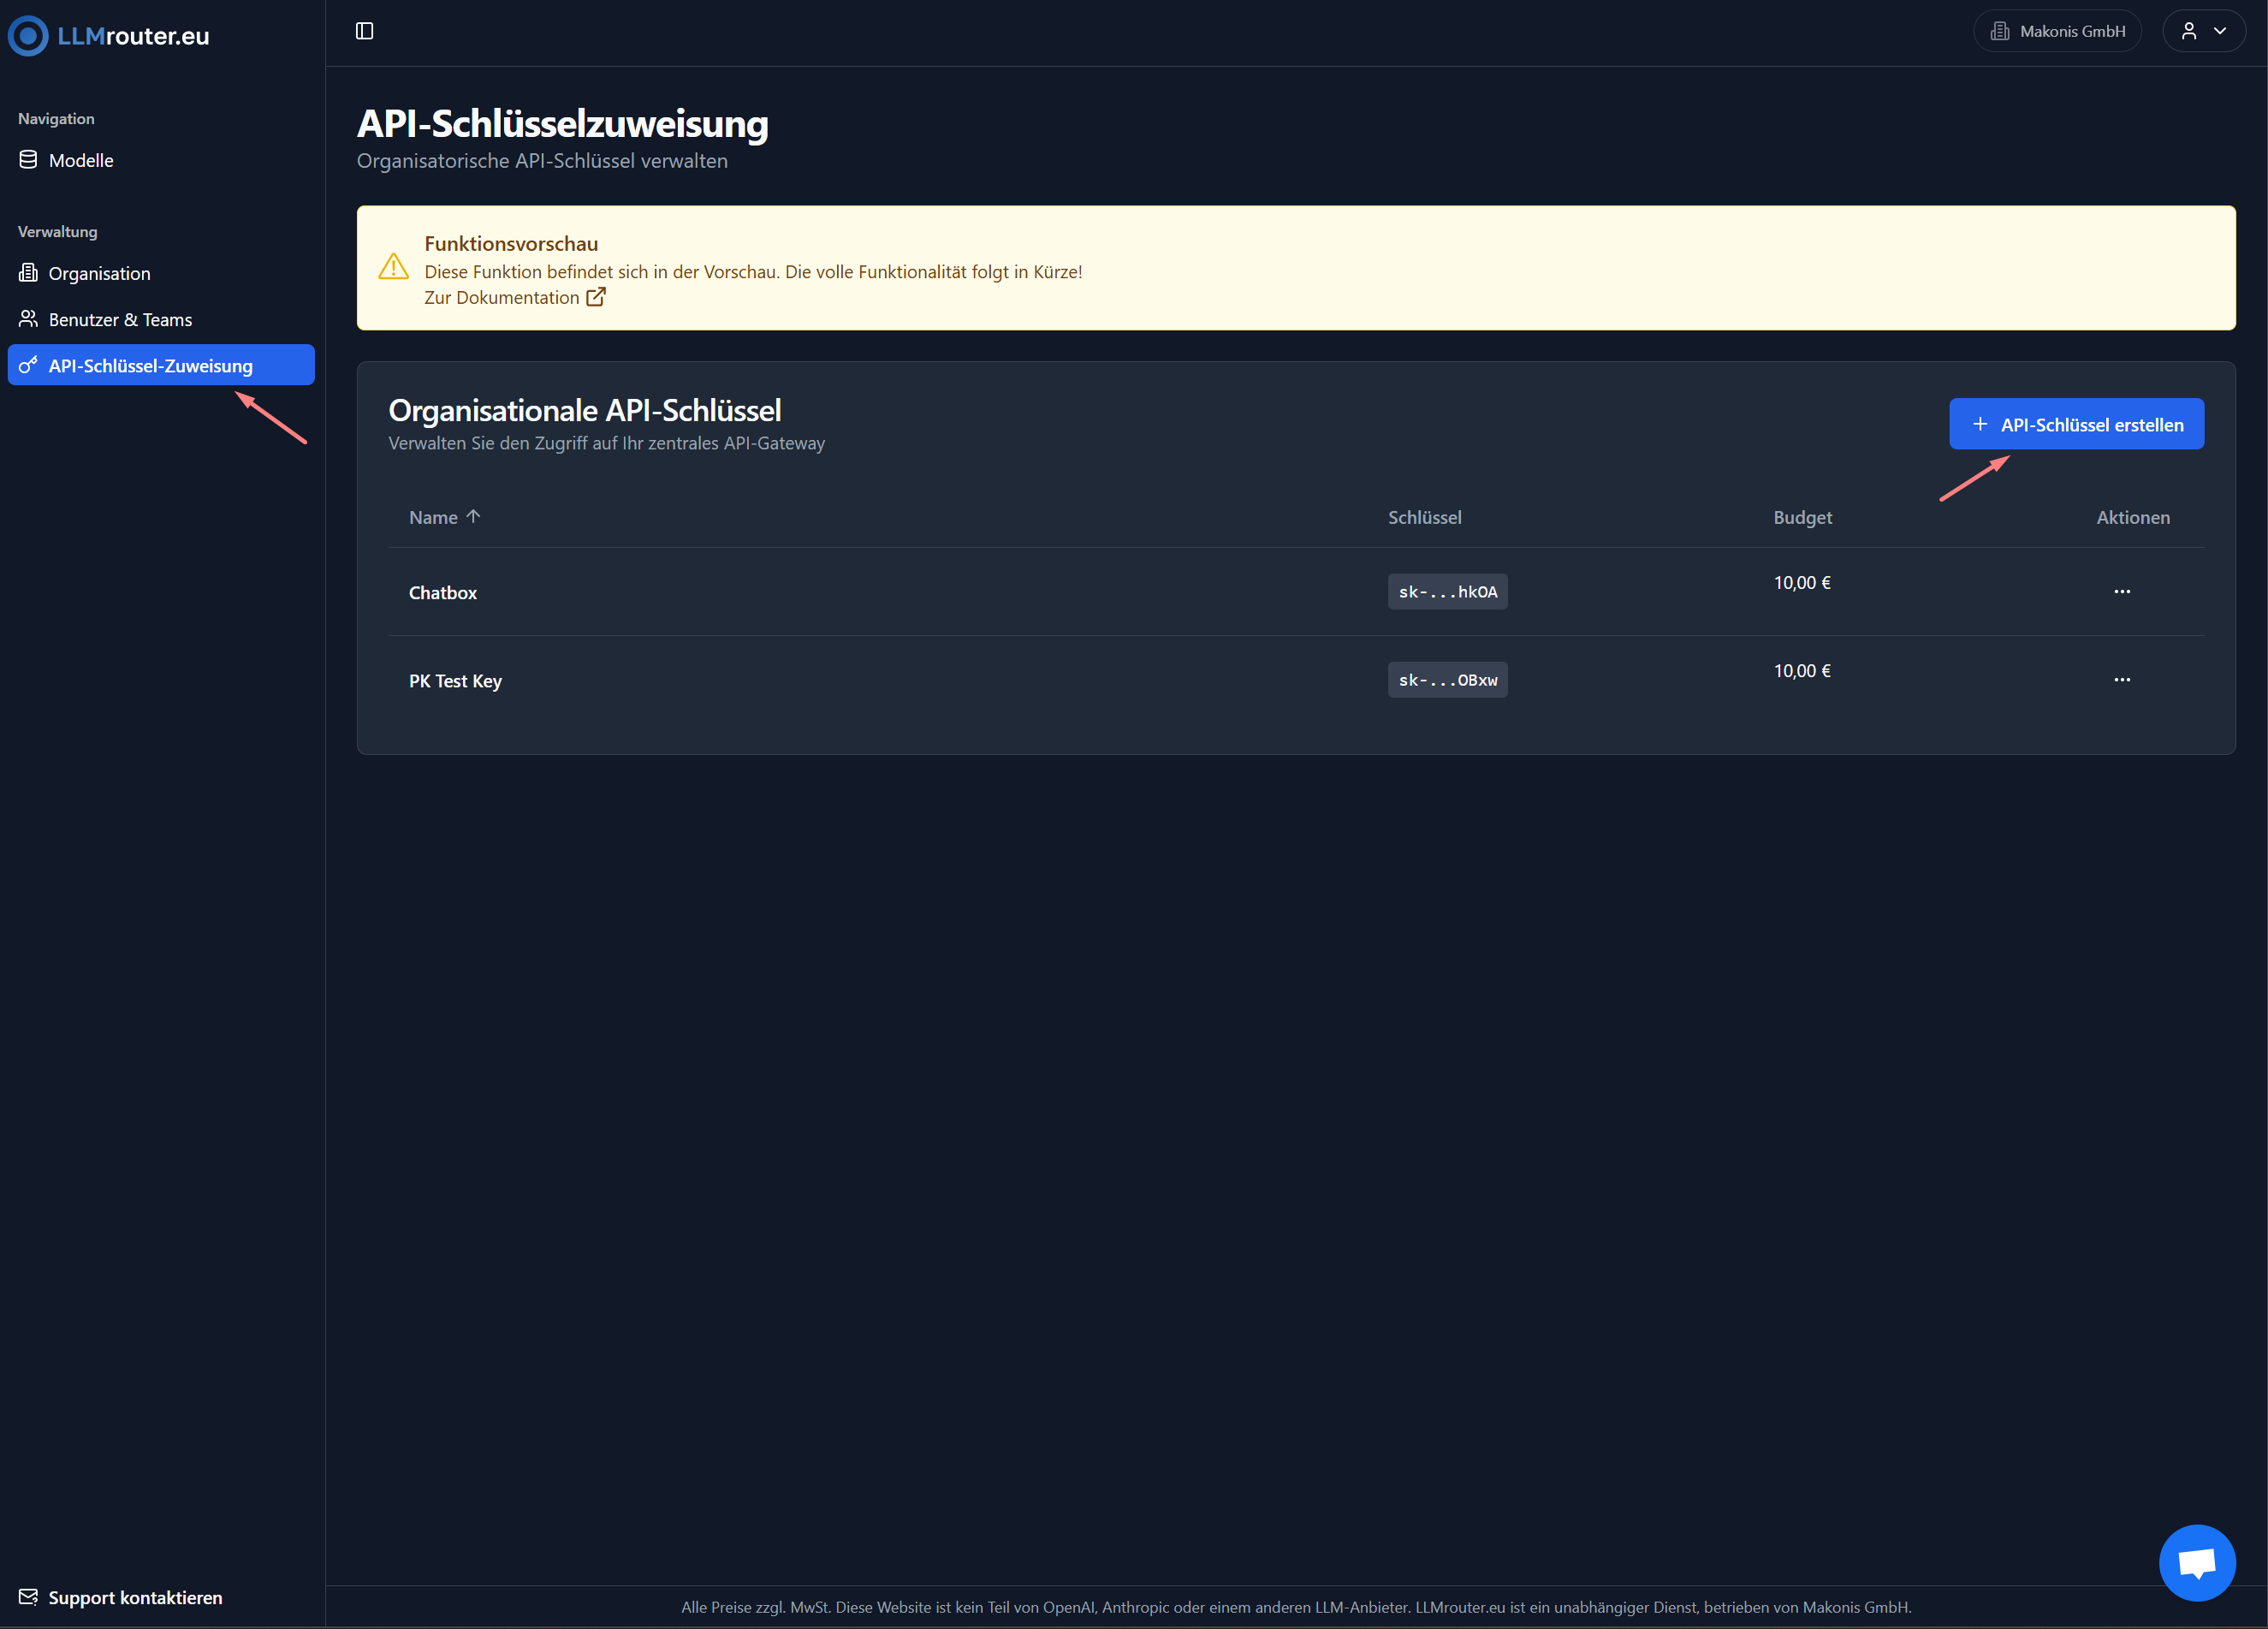
Task: Collapse the sidebar via the panel toggle icon
Action: tap(363, 30)
